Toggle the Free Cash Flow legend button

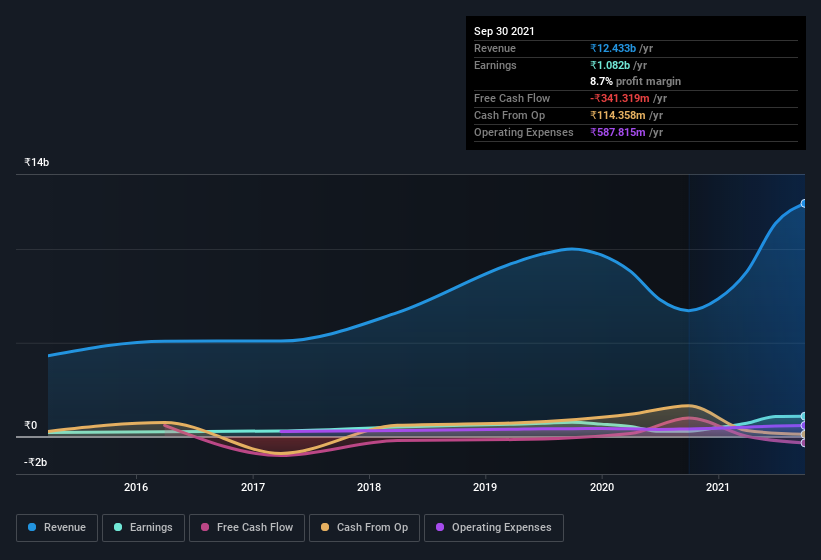point(247,528)
